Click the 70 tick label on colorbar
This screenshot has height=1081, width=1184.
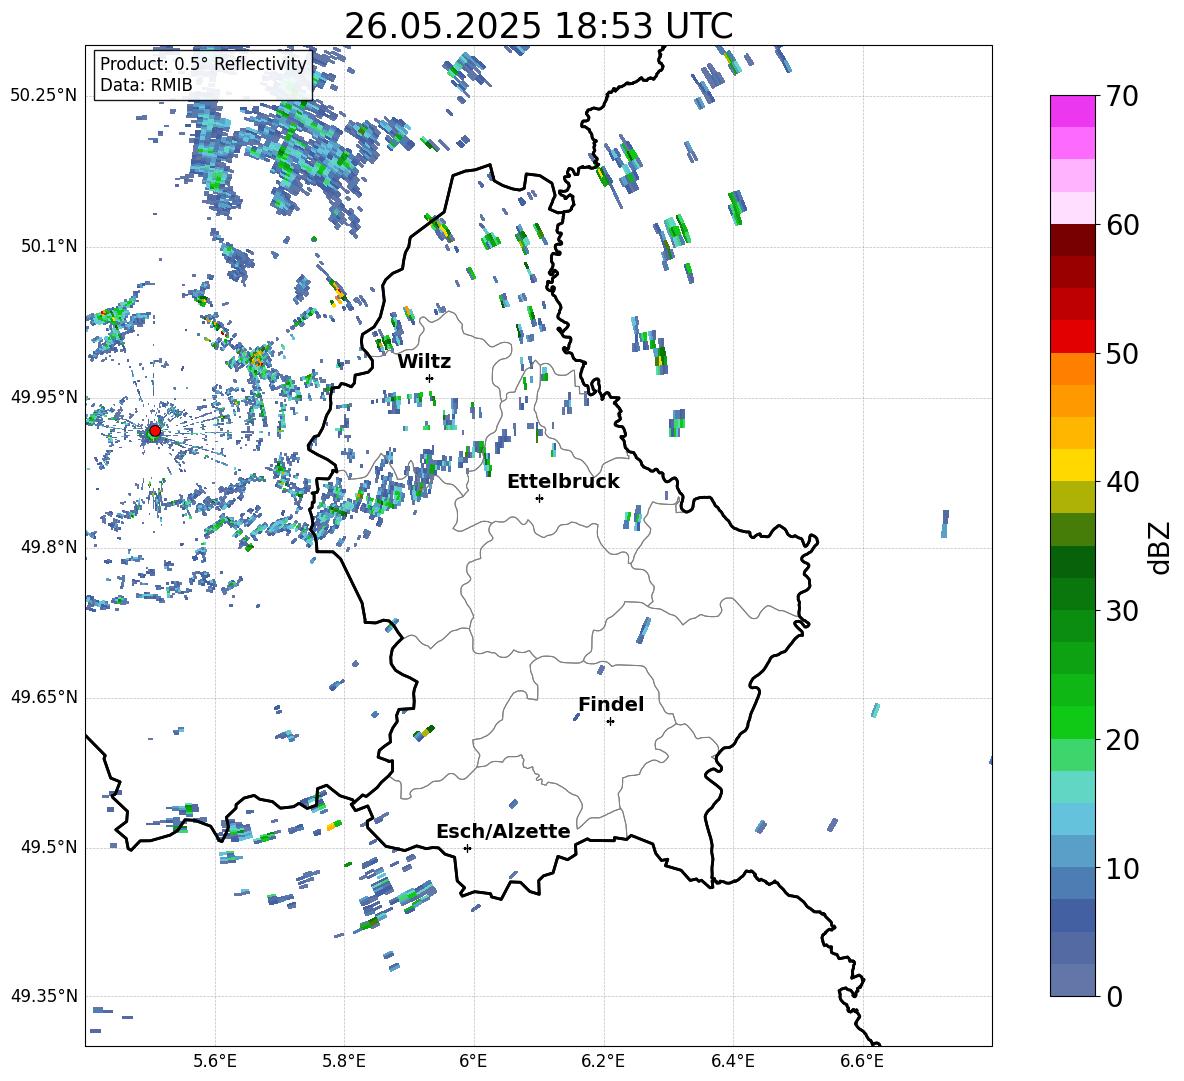[1121, 97]
